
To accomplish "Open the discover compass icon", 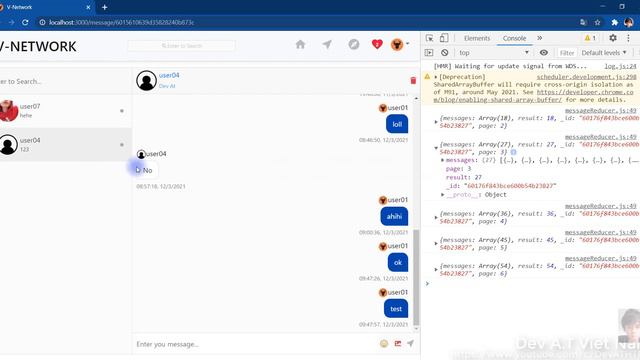I will tap(354, 44).
